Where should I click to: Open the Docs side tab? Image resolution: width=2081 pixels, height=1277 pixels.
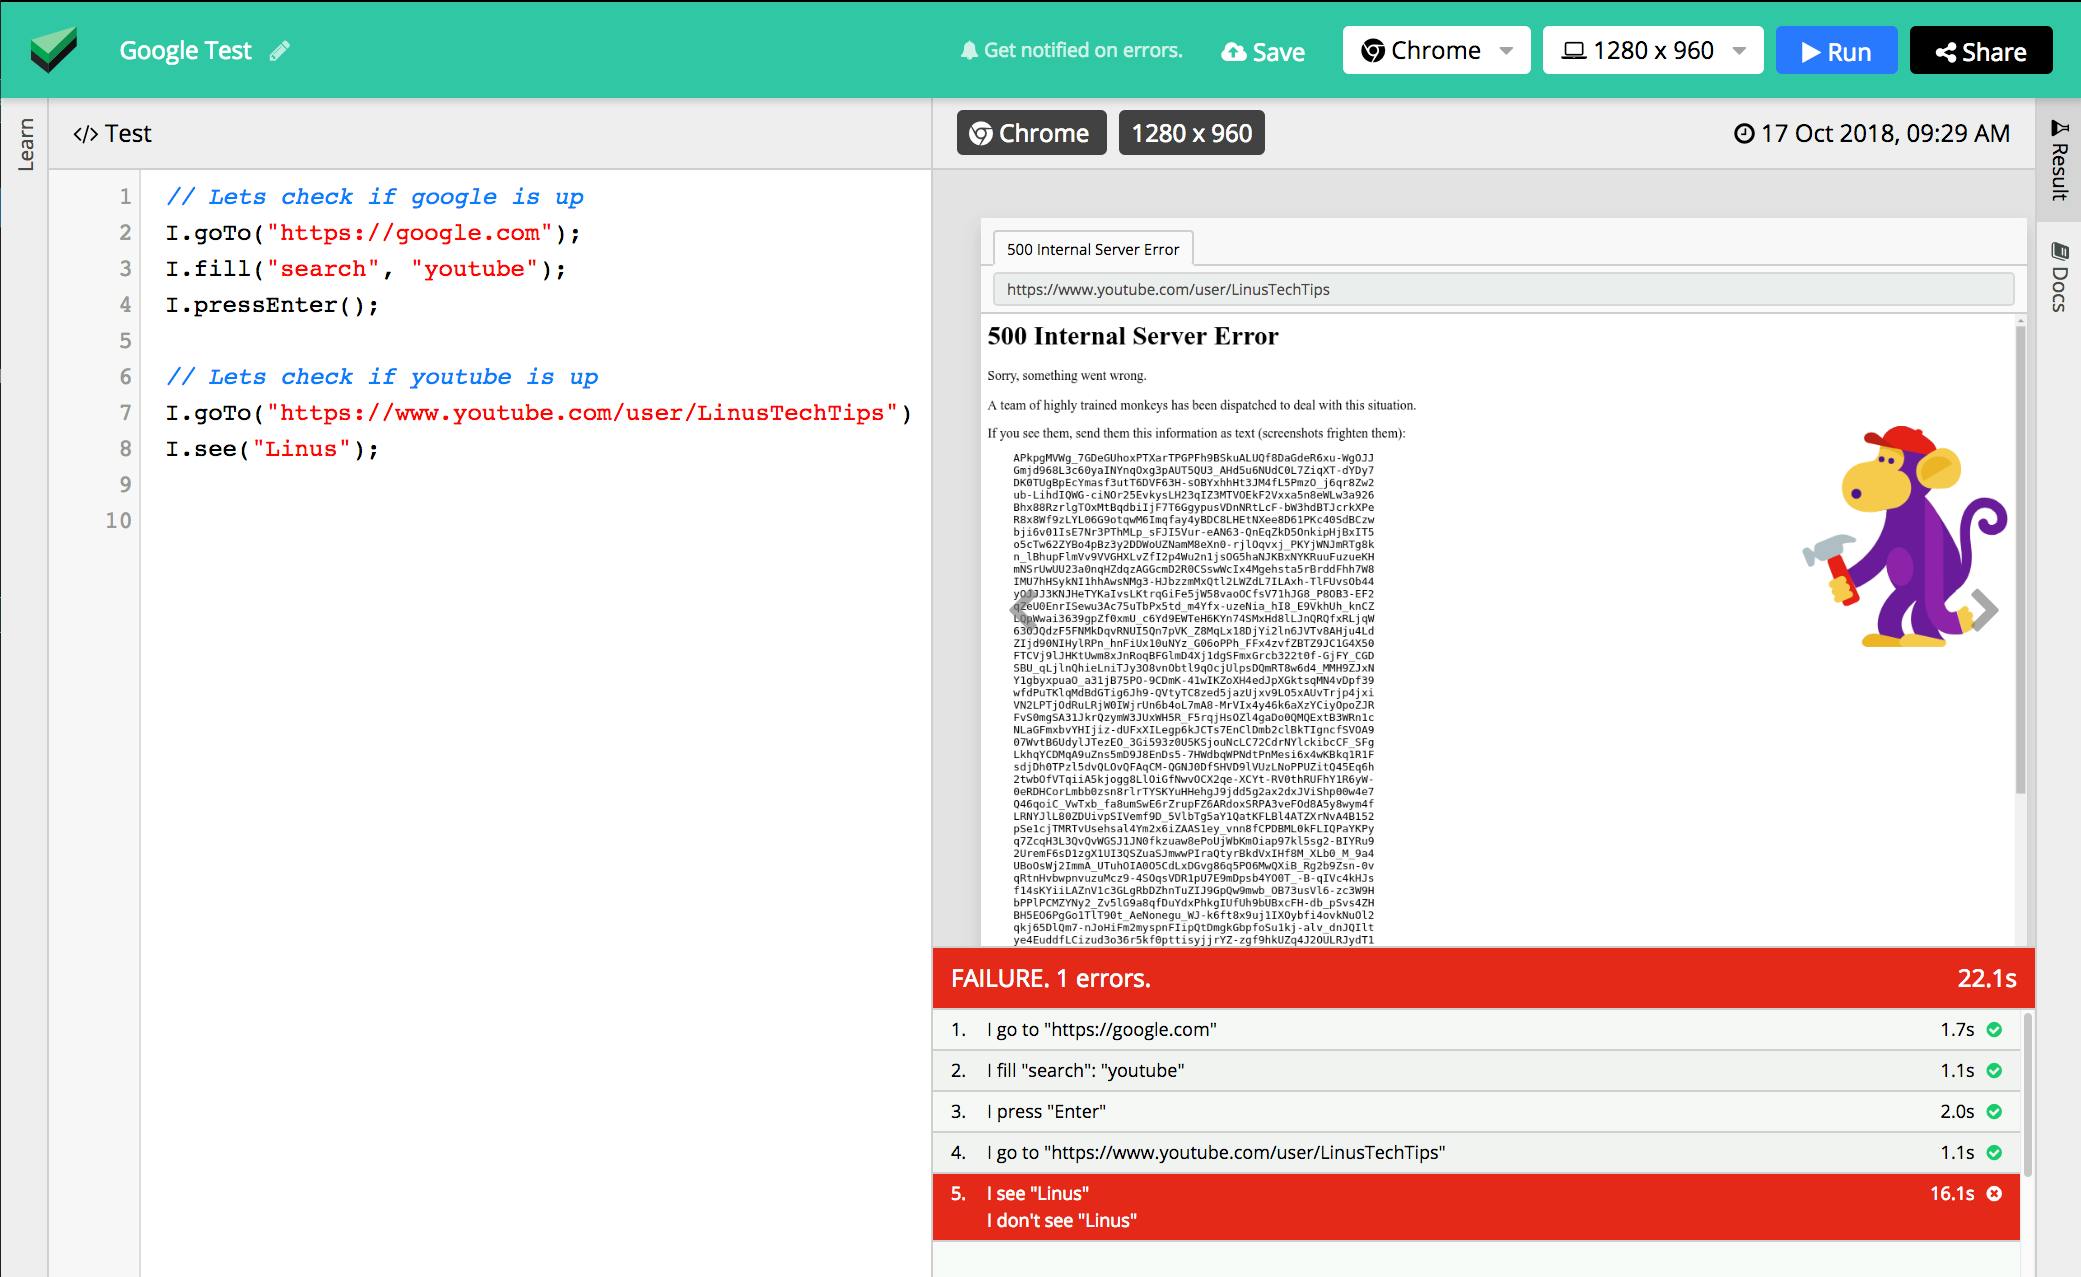tap(2060, 276)
